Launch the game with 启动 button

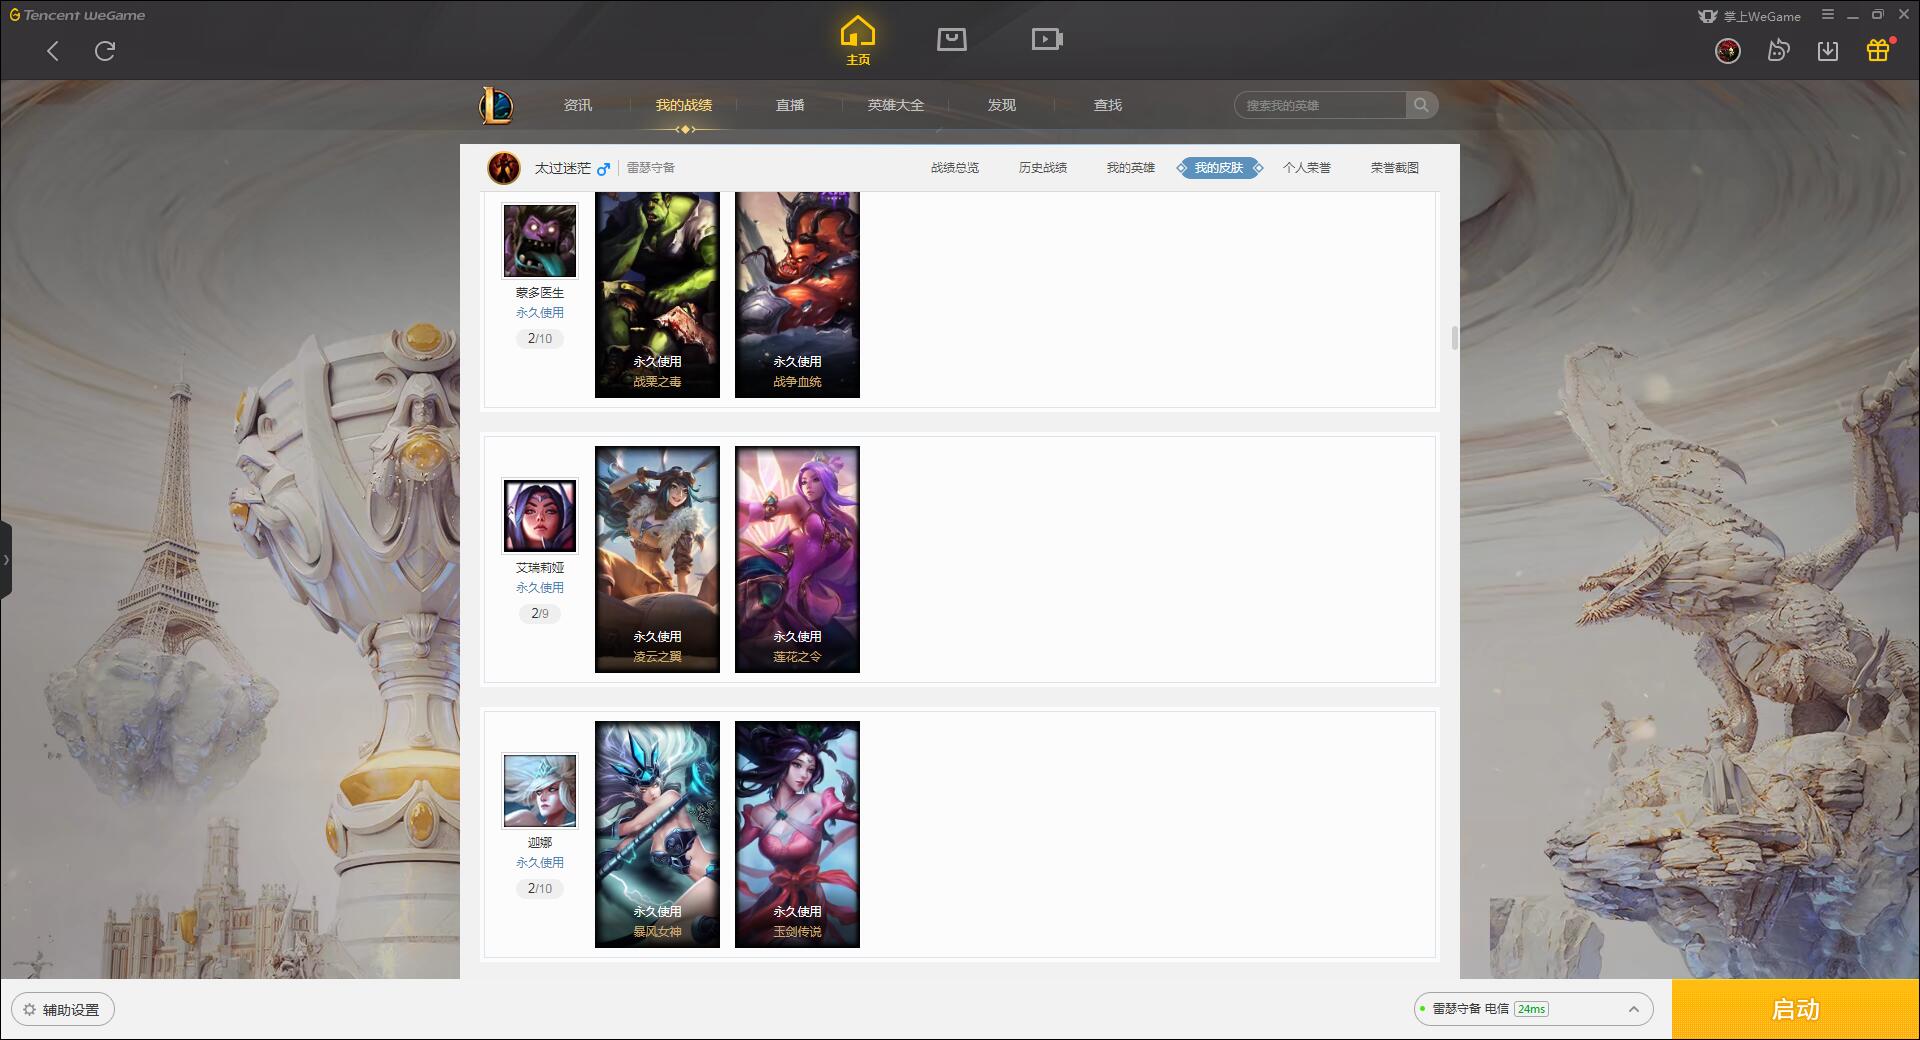[x=1796, y=1010]
